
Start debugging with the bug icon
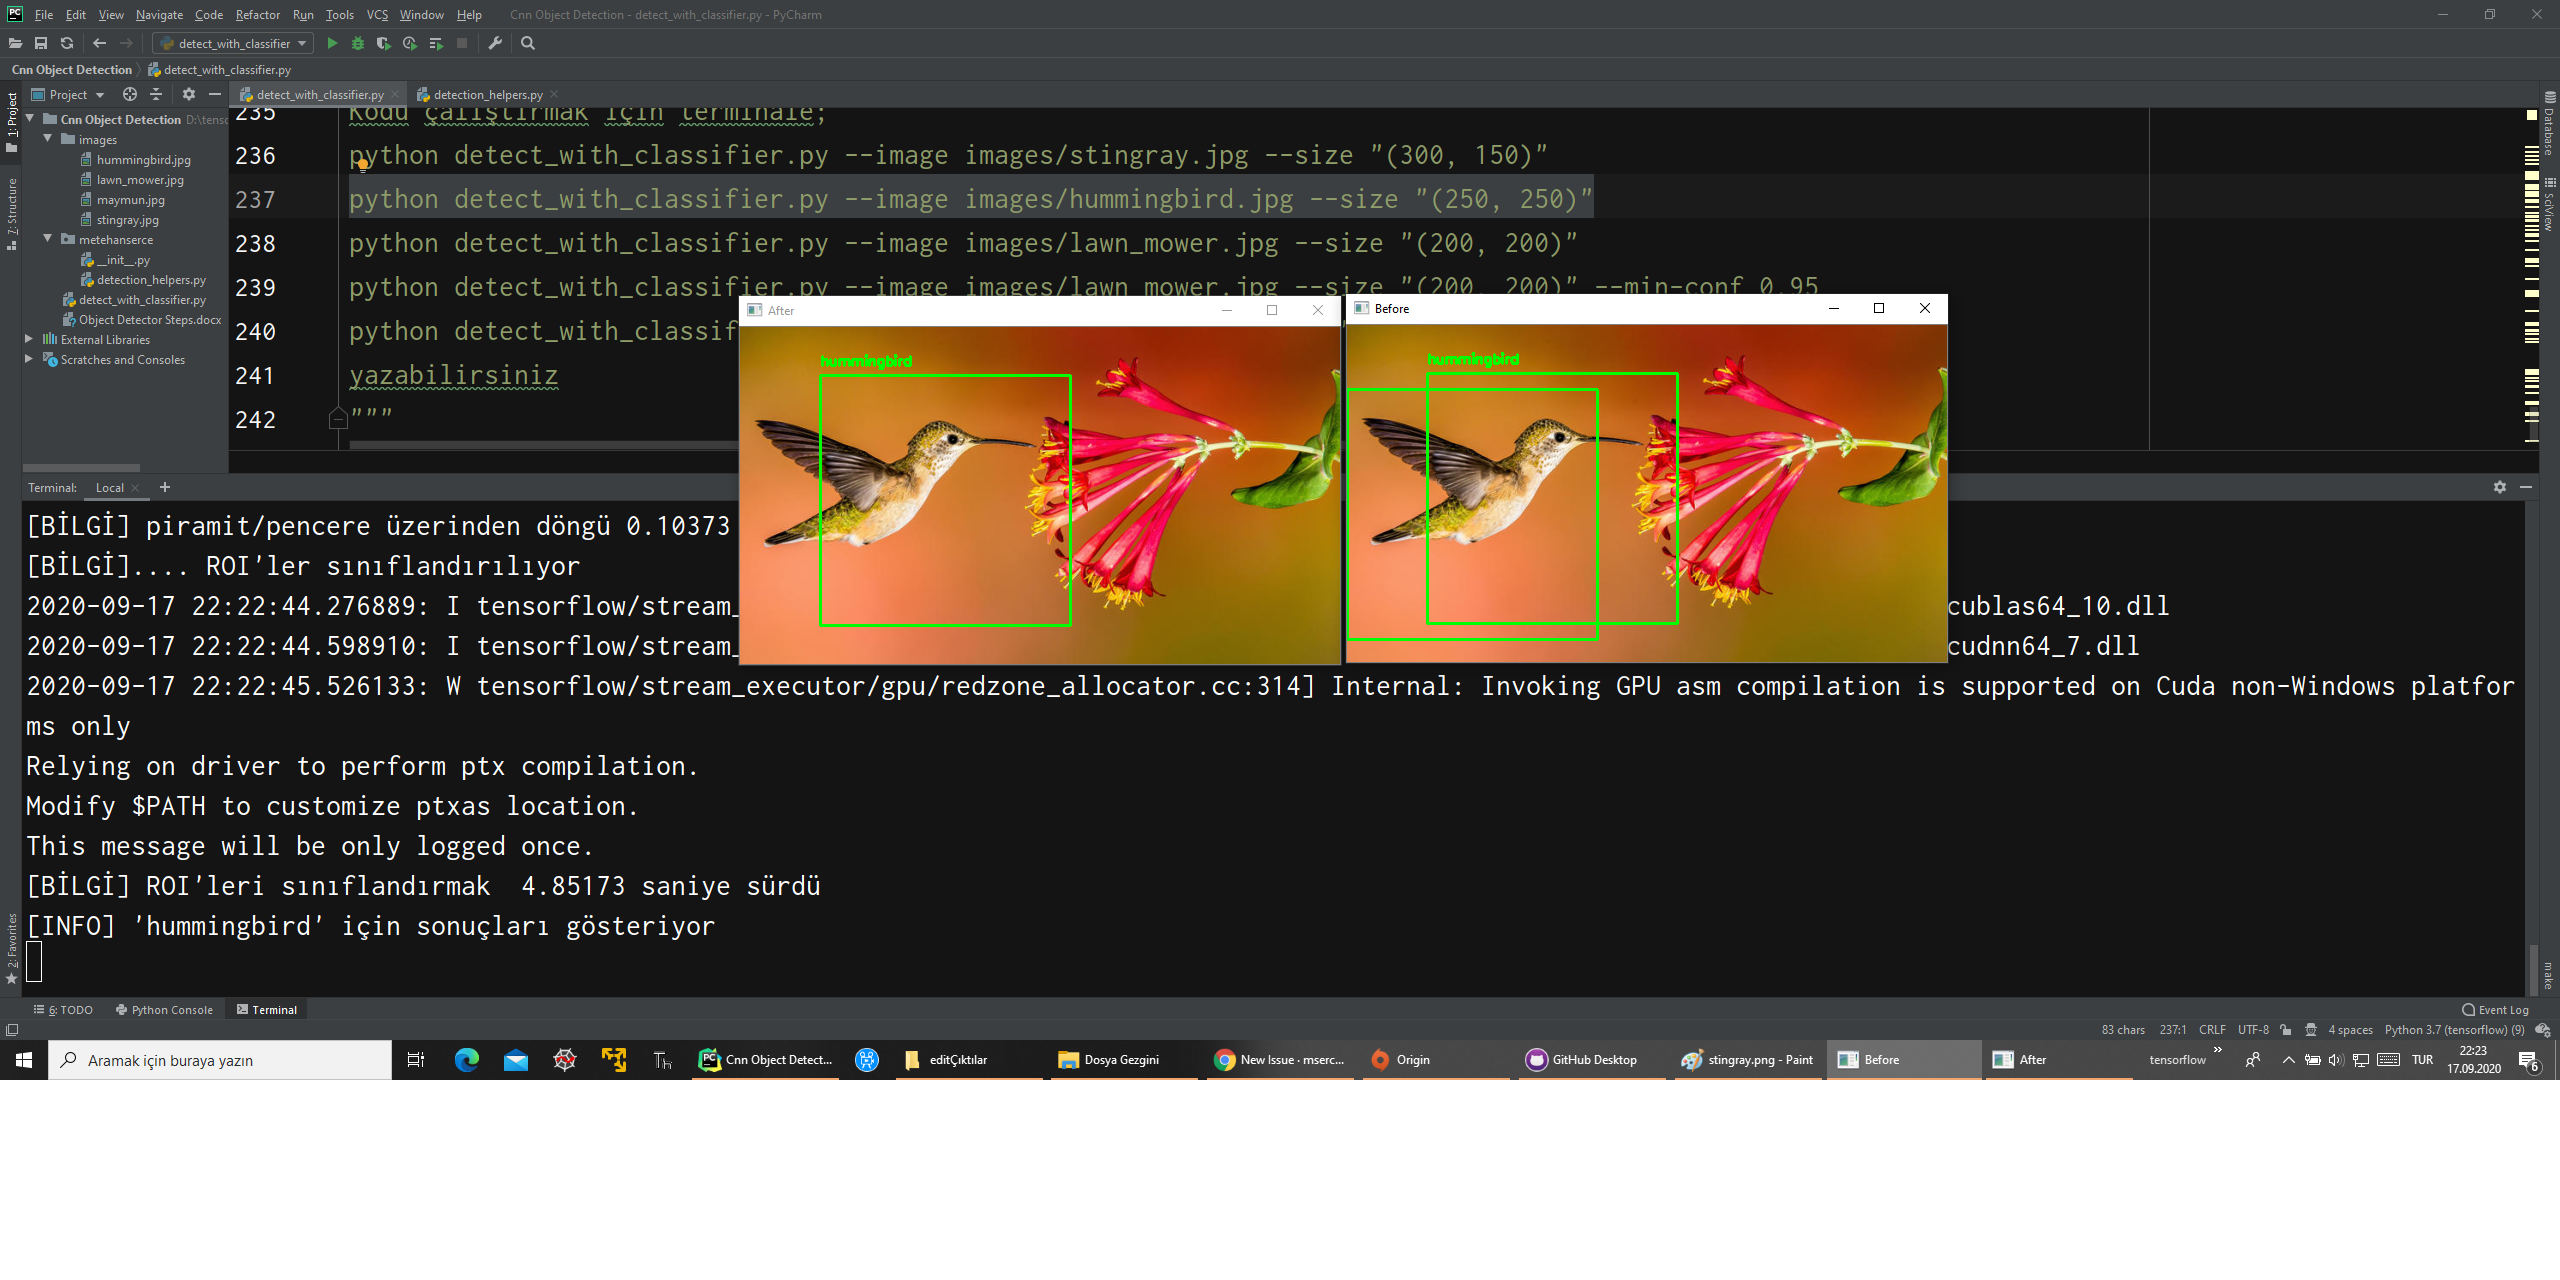pos(357,43)
